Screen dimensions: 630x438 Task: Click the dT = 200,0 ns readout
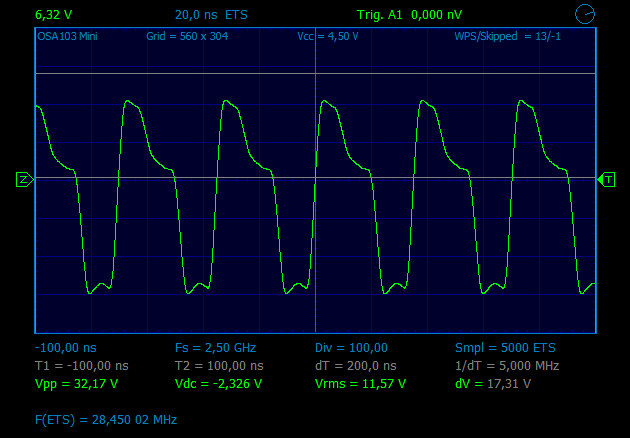[355, 365]
